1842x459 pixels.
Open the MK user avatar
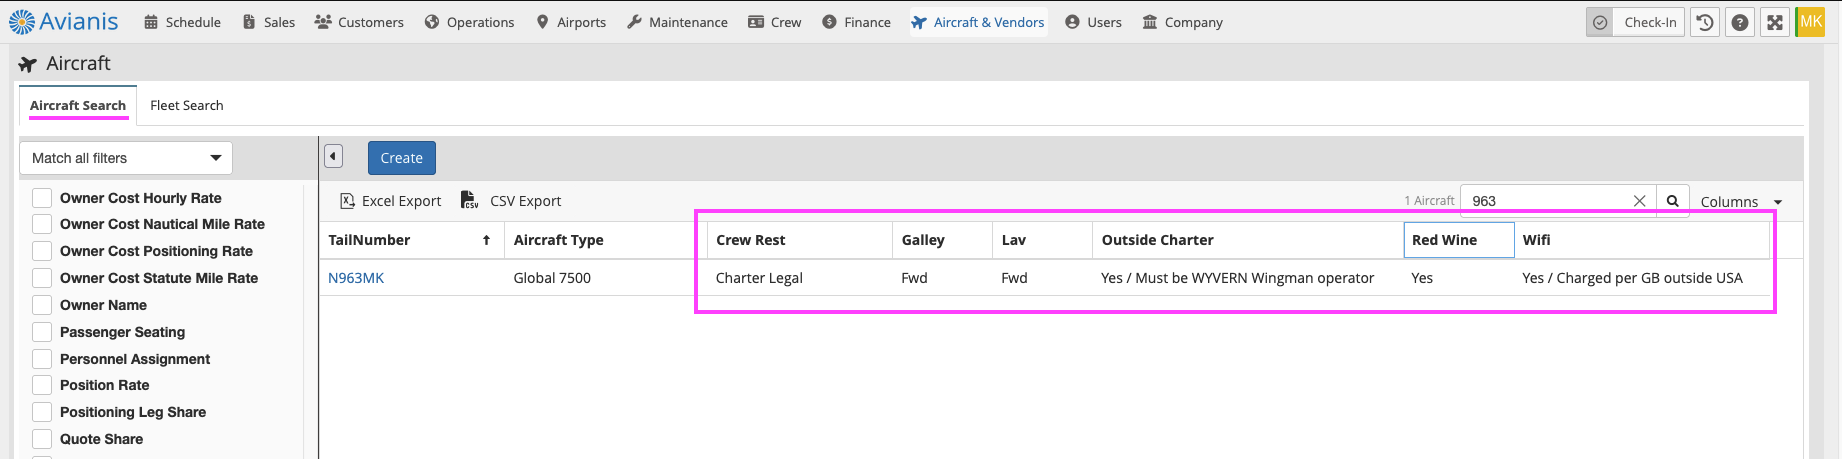tap(1810, 22)
